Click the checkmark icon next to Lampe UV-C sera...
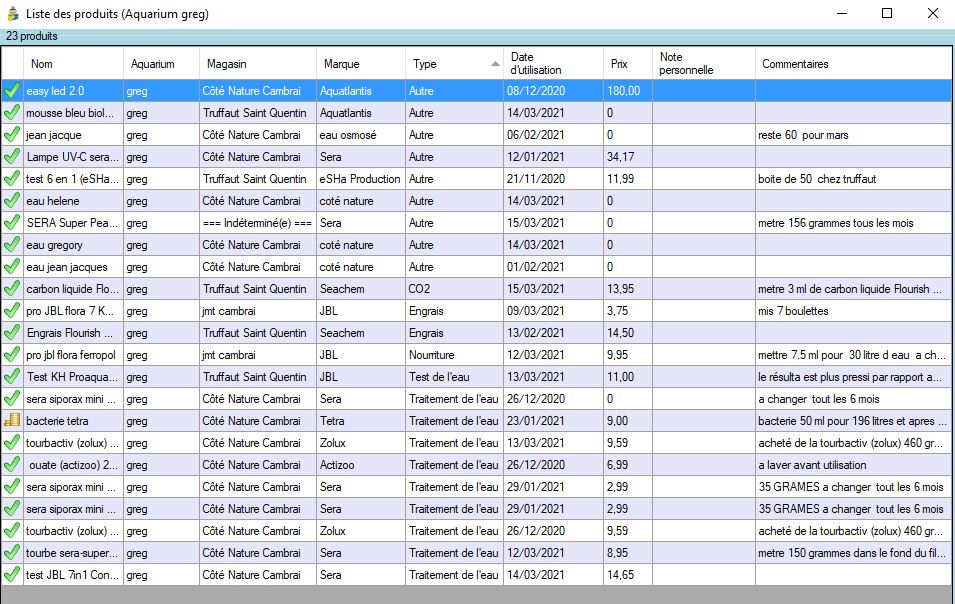955x604 pixels. pos(12,156)
